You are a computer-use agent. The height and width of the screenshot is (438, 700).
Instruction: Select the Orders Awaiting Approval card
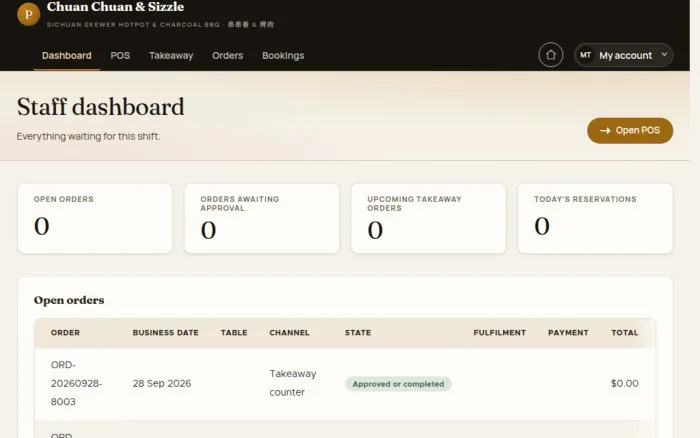(262, 218)
